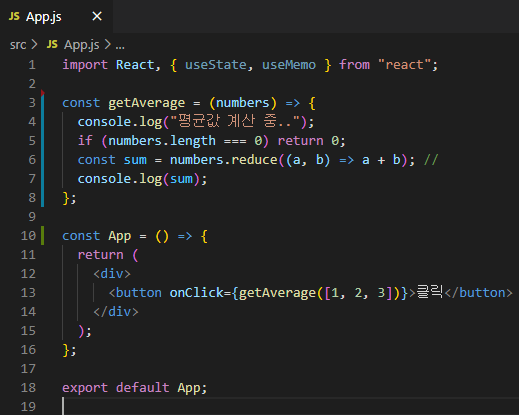
Task: Click numbers.length on line 5
Action: (x=162, y=141)
